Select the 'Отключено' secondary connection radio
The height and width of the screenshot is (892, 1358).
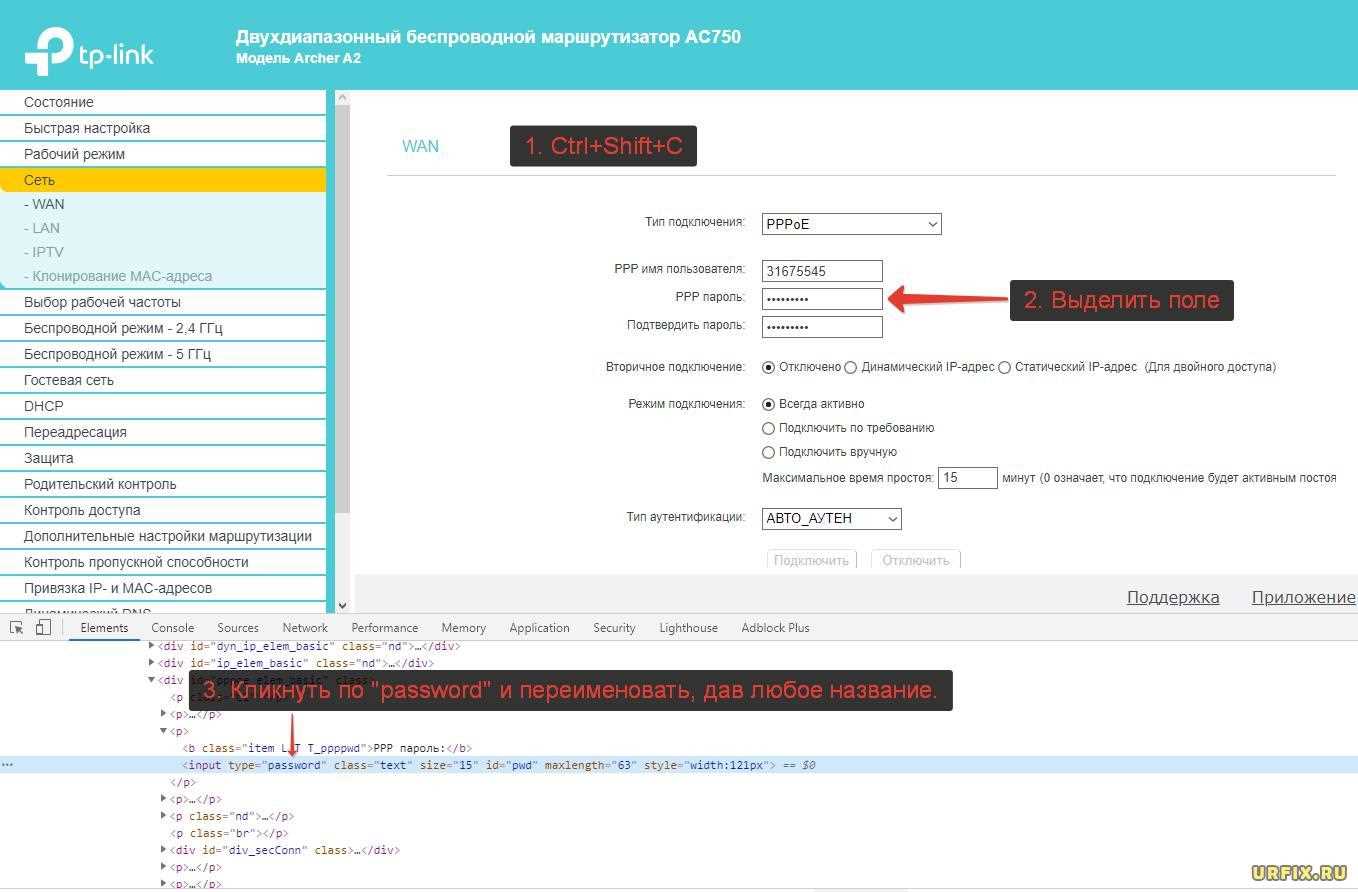(x=769, y=367)
